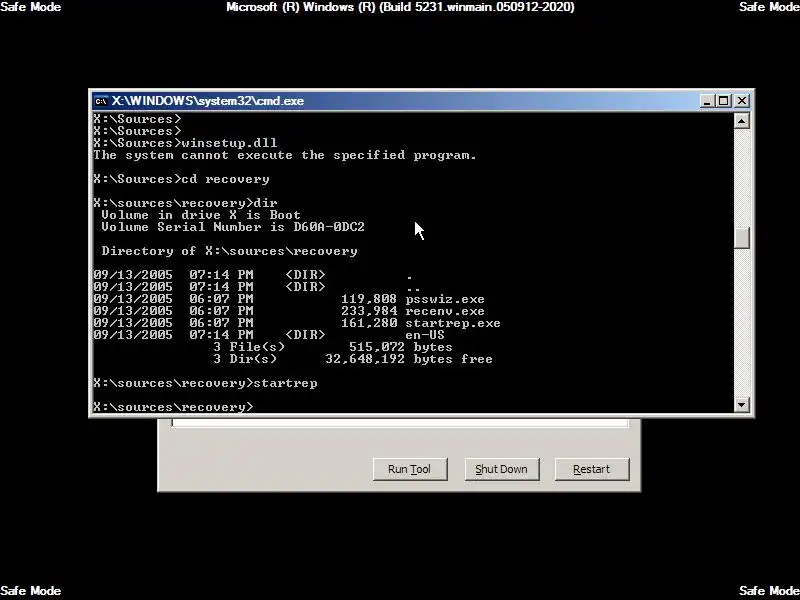Screen dimensions: 800x600
Task: Click 'Volume in drive X is Boot' line
Action: [x=201, y=215]
